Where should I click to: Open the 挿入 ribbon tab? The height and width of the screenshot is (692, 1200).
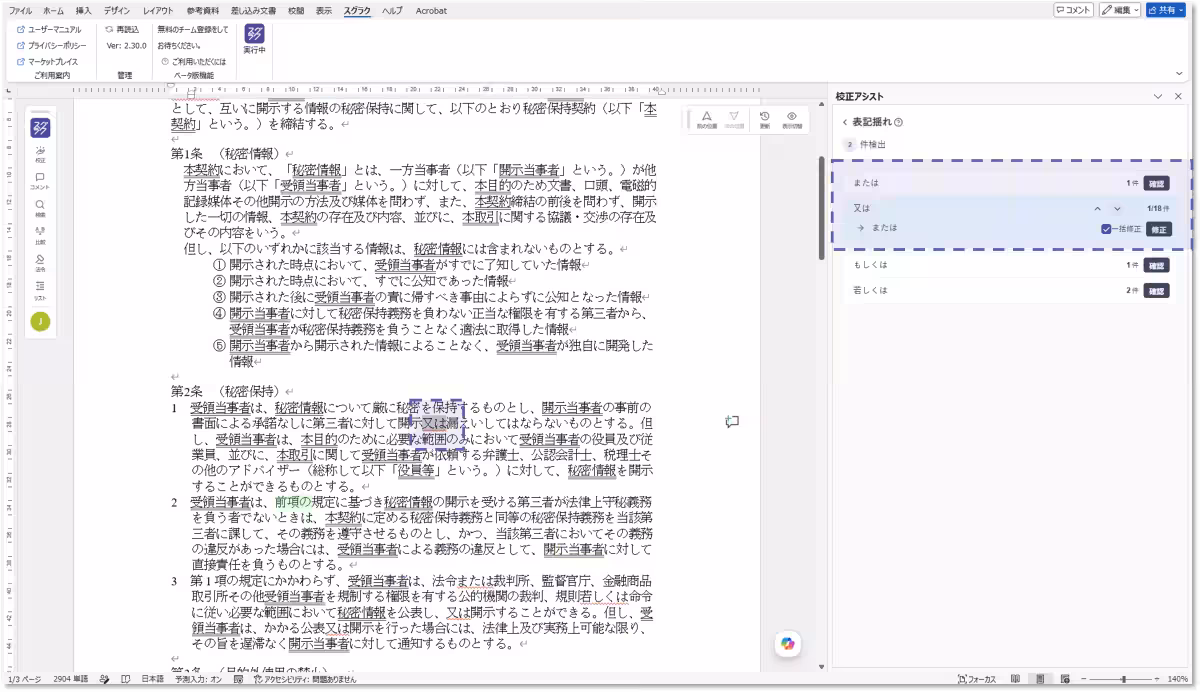coord(83,10)
